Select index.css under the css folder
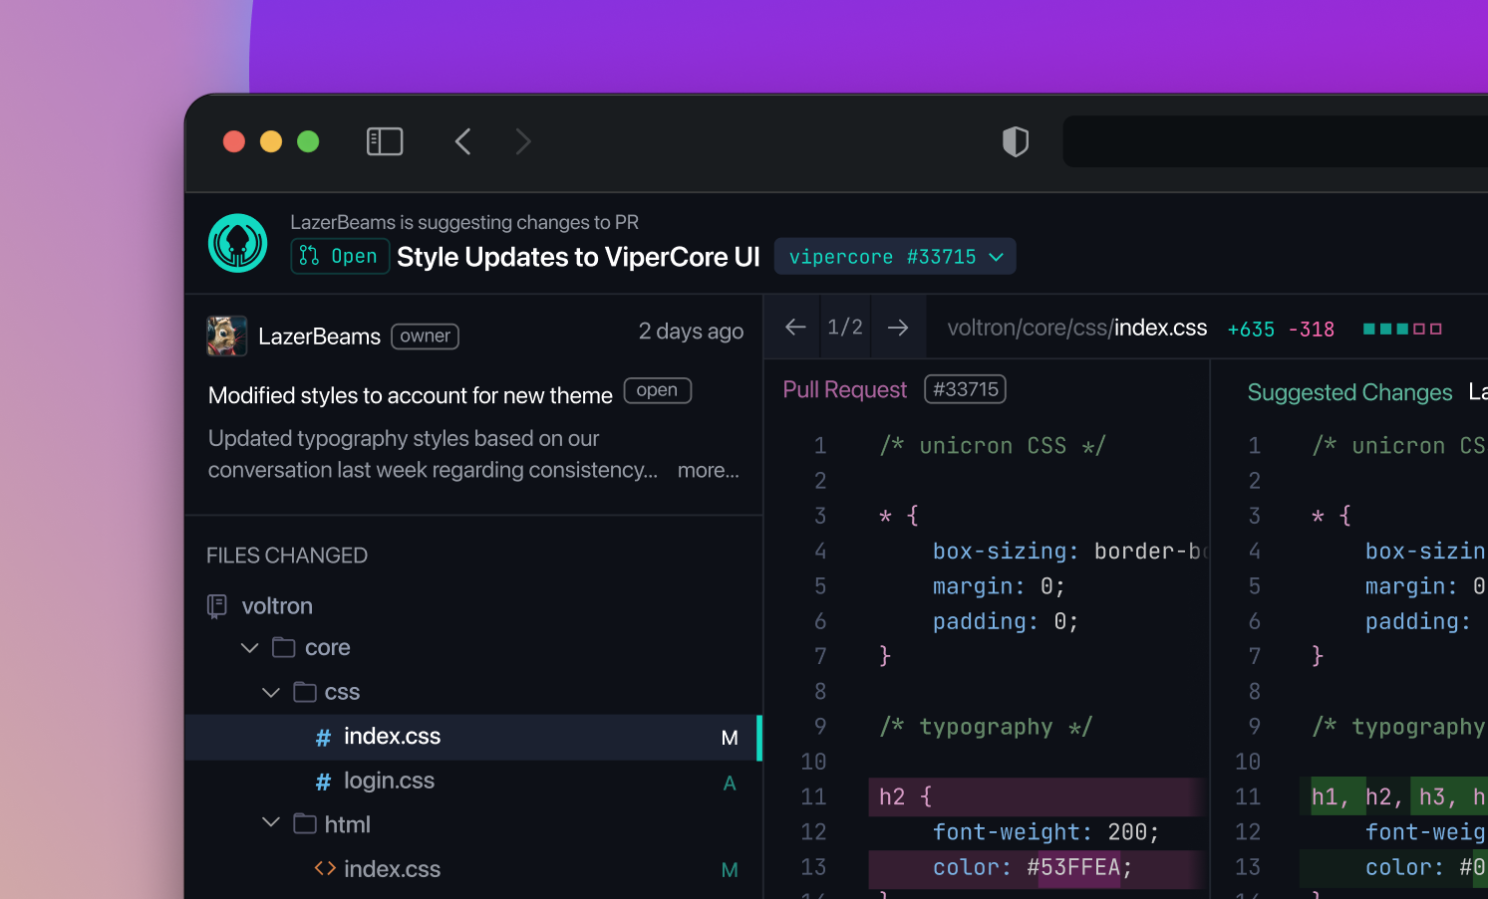The image size is (1488, 899). [474, 737]
